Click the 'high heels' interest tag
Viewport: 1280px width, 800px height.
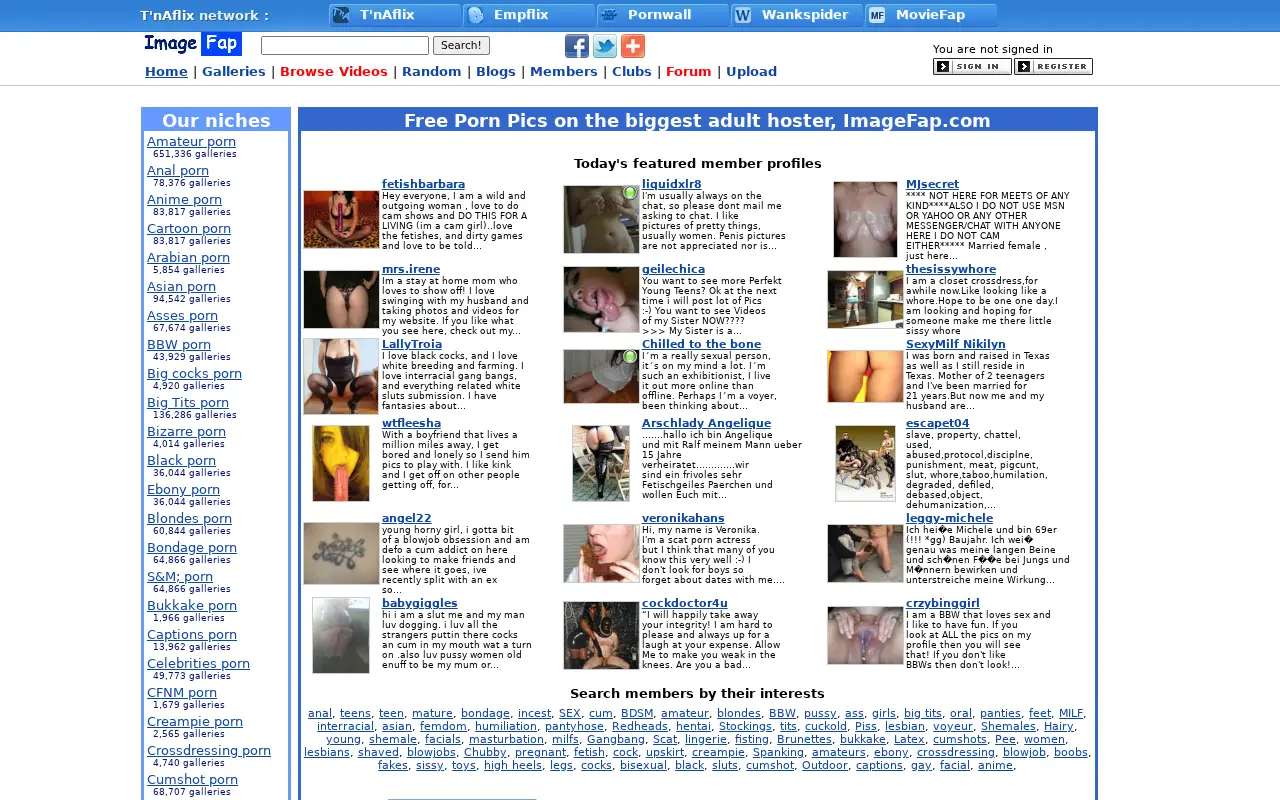[512, 766]
